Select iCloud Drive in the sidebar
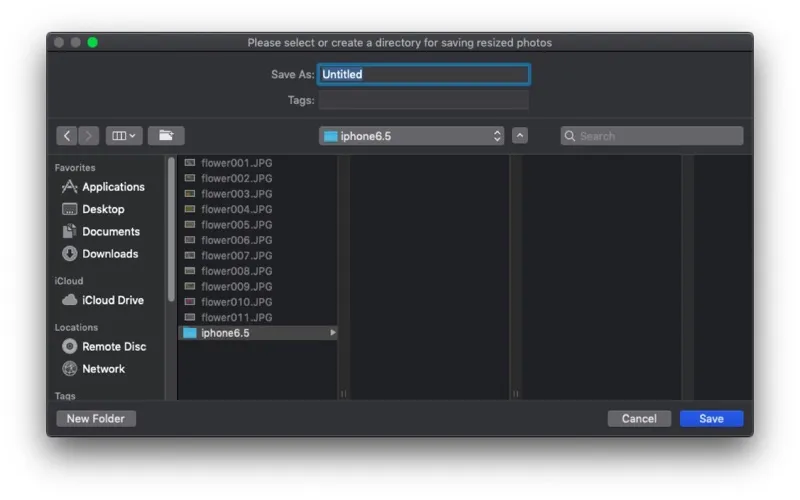This screenshot has width=800, height=500. click(112, 300)
